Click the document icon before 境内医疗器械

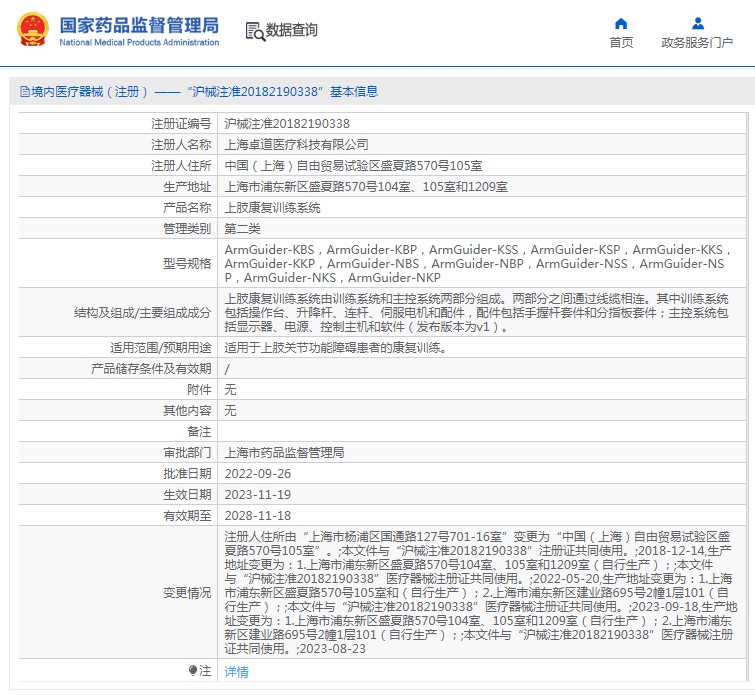click(25, 92)
